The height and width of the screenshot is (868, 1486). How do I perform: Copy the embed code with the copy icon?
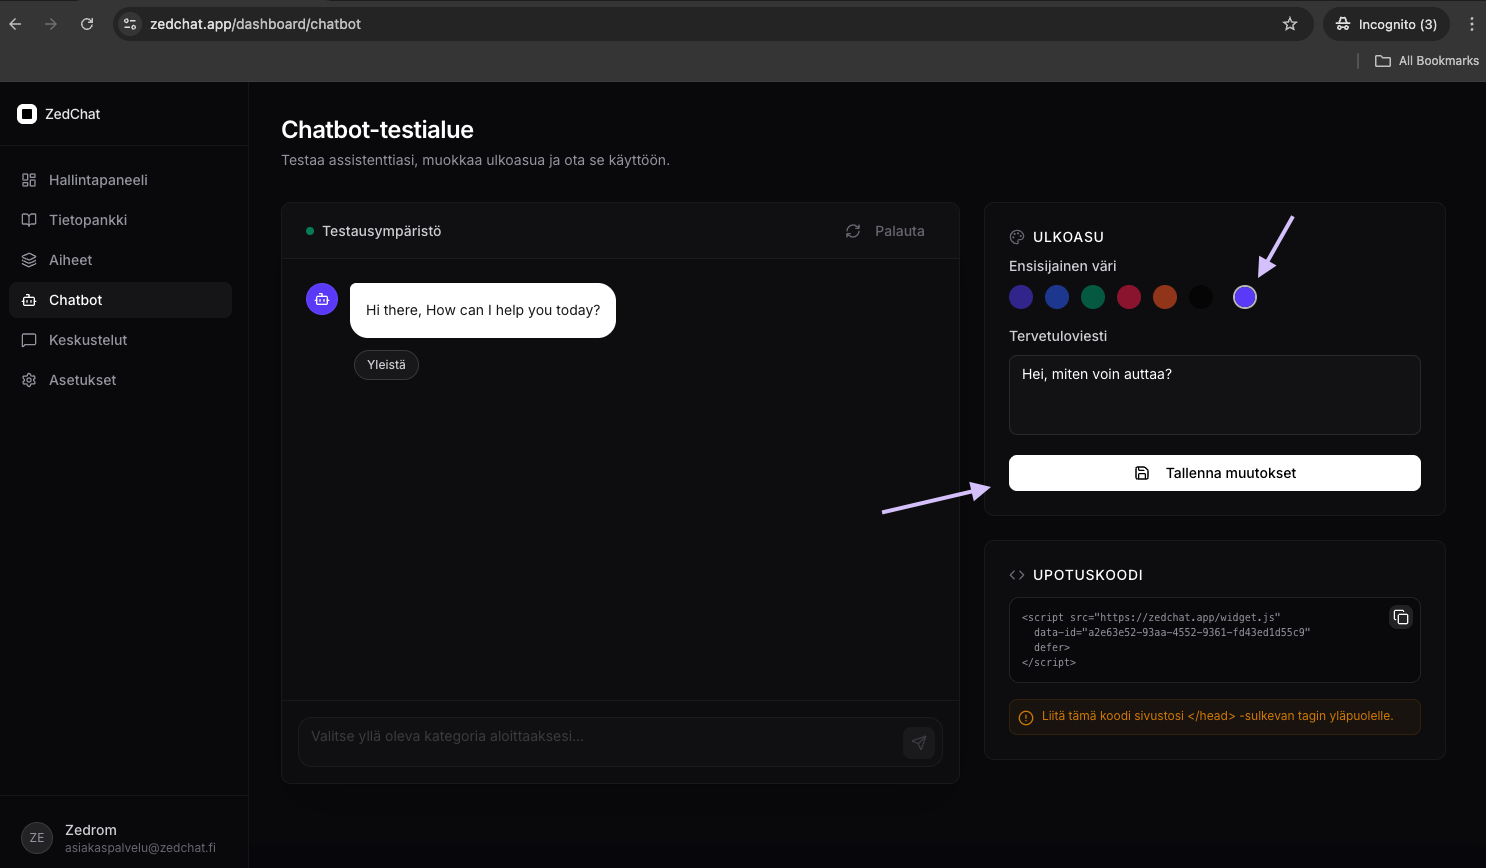click(x=1401, y=617)
